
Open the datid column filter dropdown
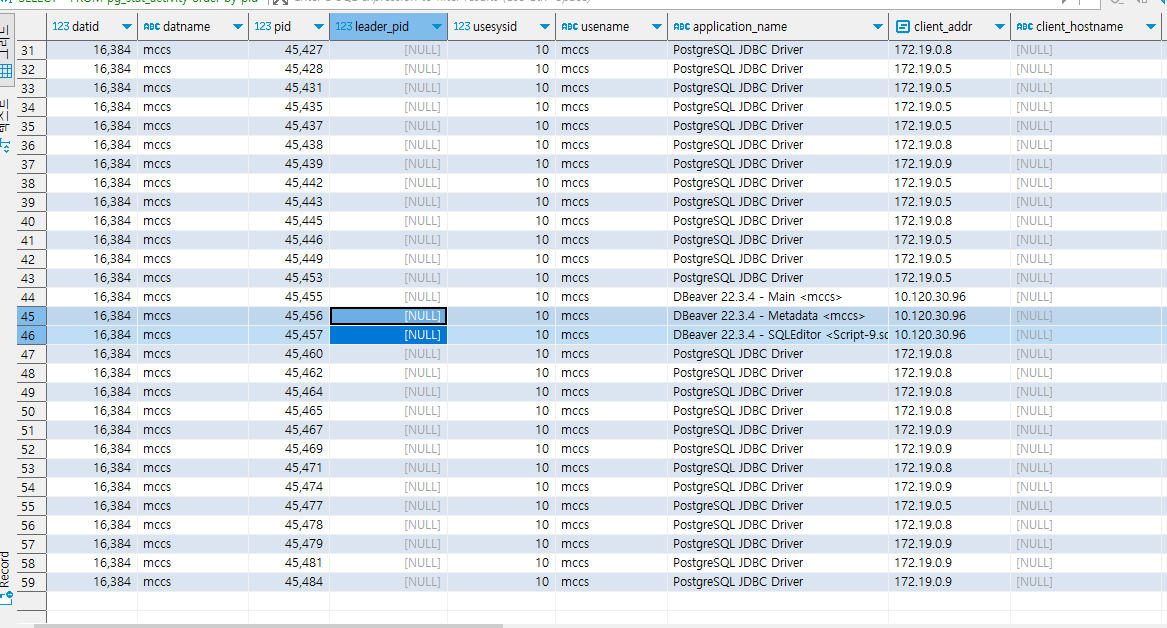[127, 27]
